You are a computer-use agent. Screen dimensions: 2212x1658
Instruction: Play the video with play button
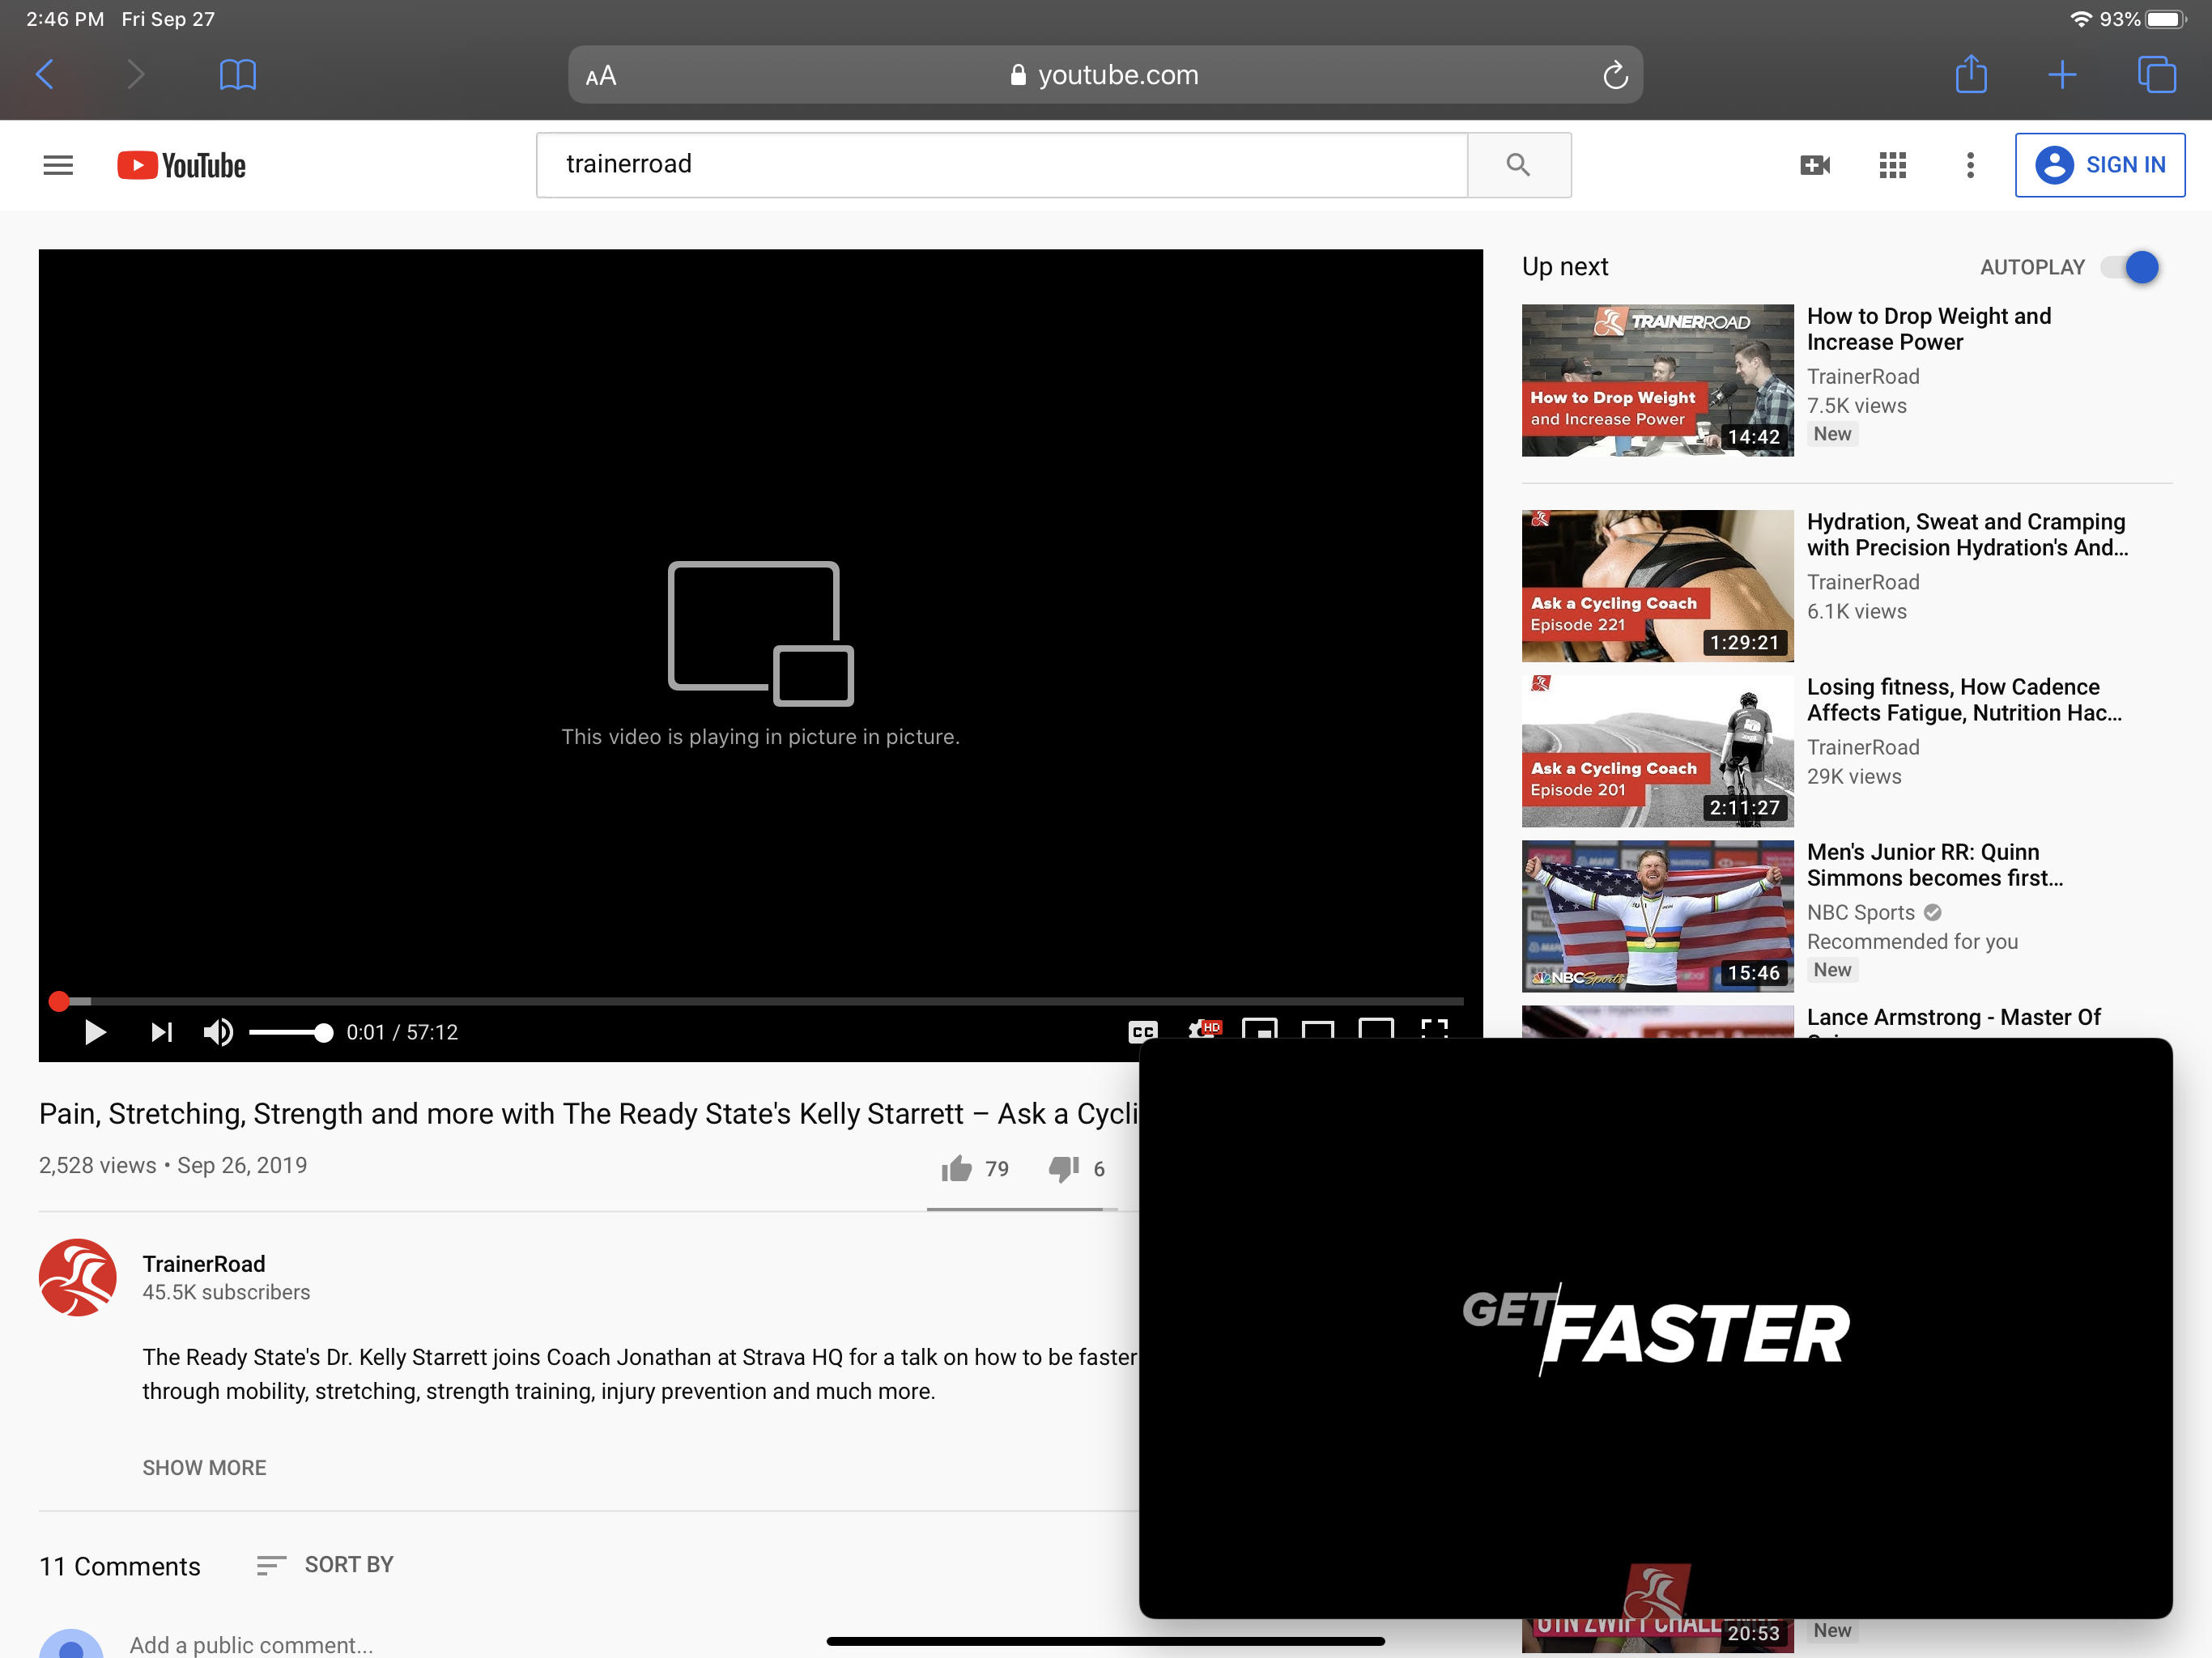tap(95, 1032)
